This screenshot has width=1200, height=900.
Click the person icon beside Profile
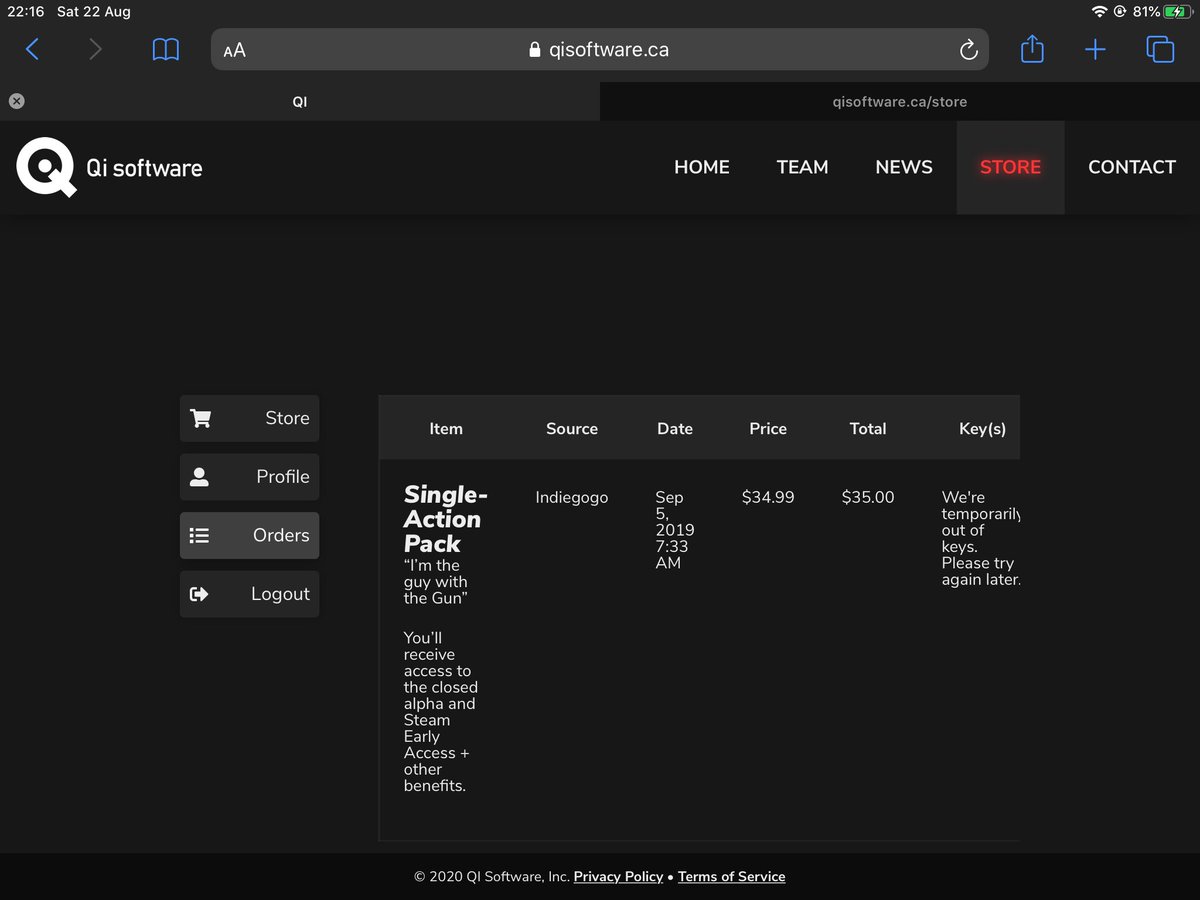point(199,477)
